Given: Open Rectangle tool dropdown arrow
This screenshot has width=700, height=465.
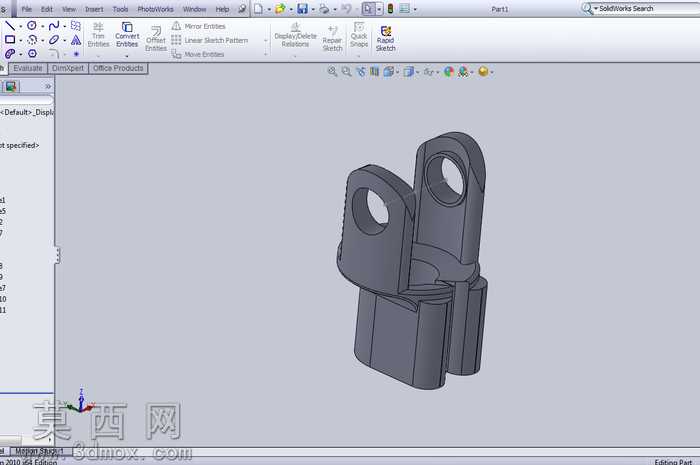Looking at the screenshot, I should (21, 40).
